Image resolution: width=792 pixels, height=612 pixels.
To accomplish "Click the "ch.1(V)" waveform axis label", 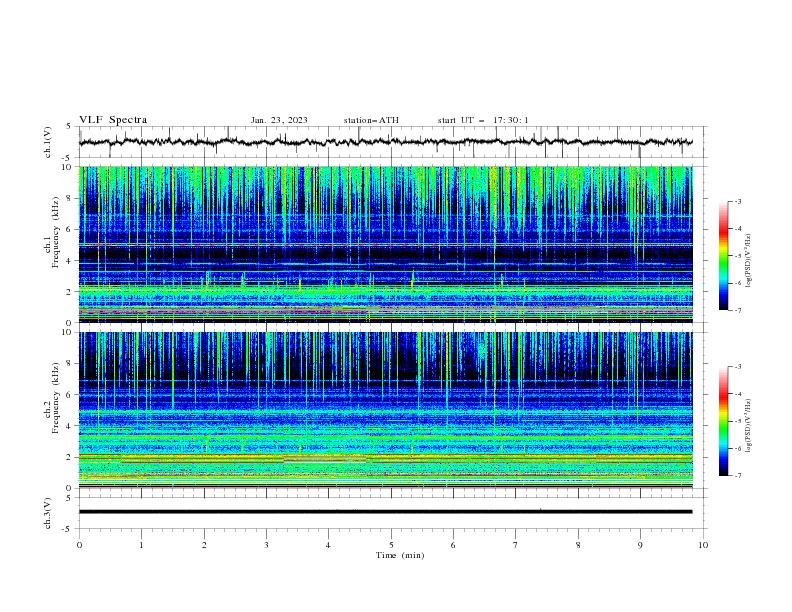I will click(48, 142).
